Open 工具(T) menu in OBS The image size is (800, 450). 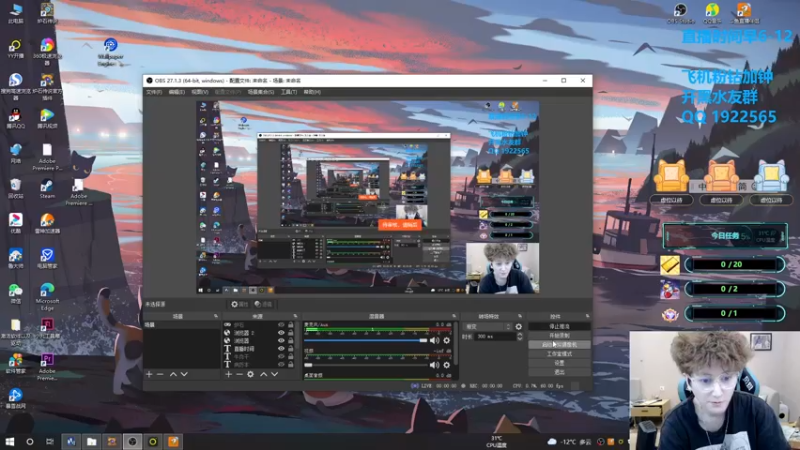tap(289, 92)
